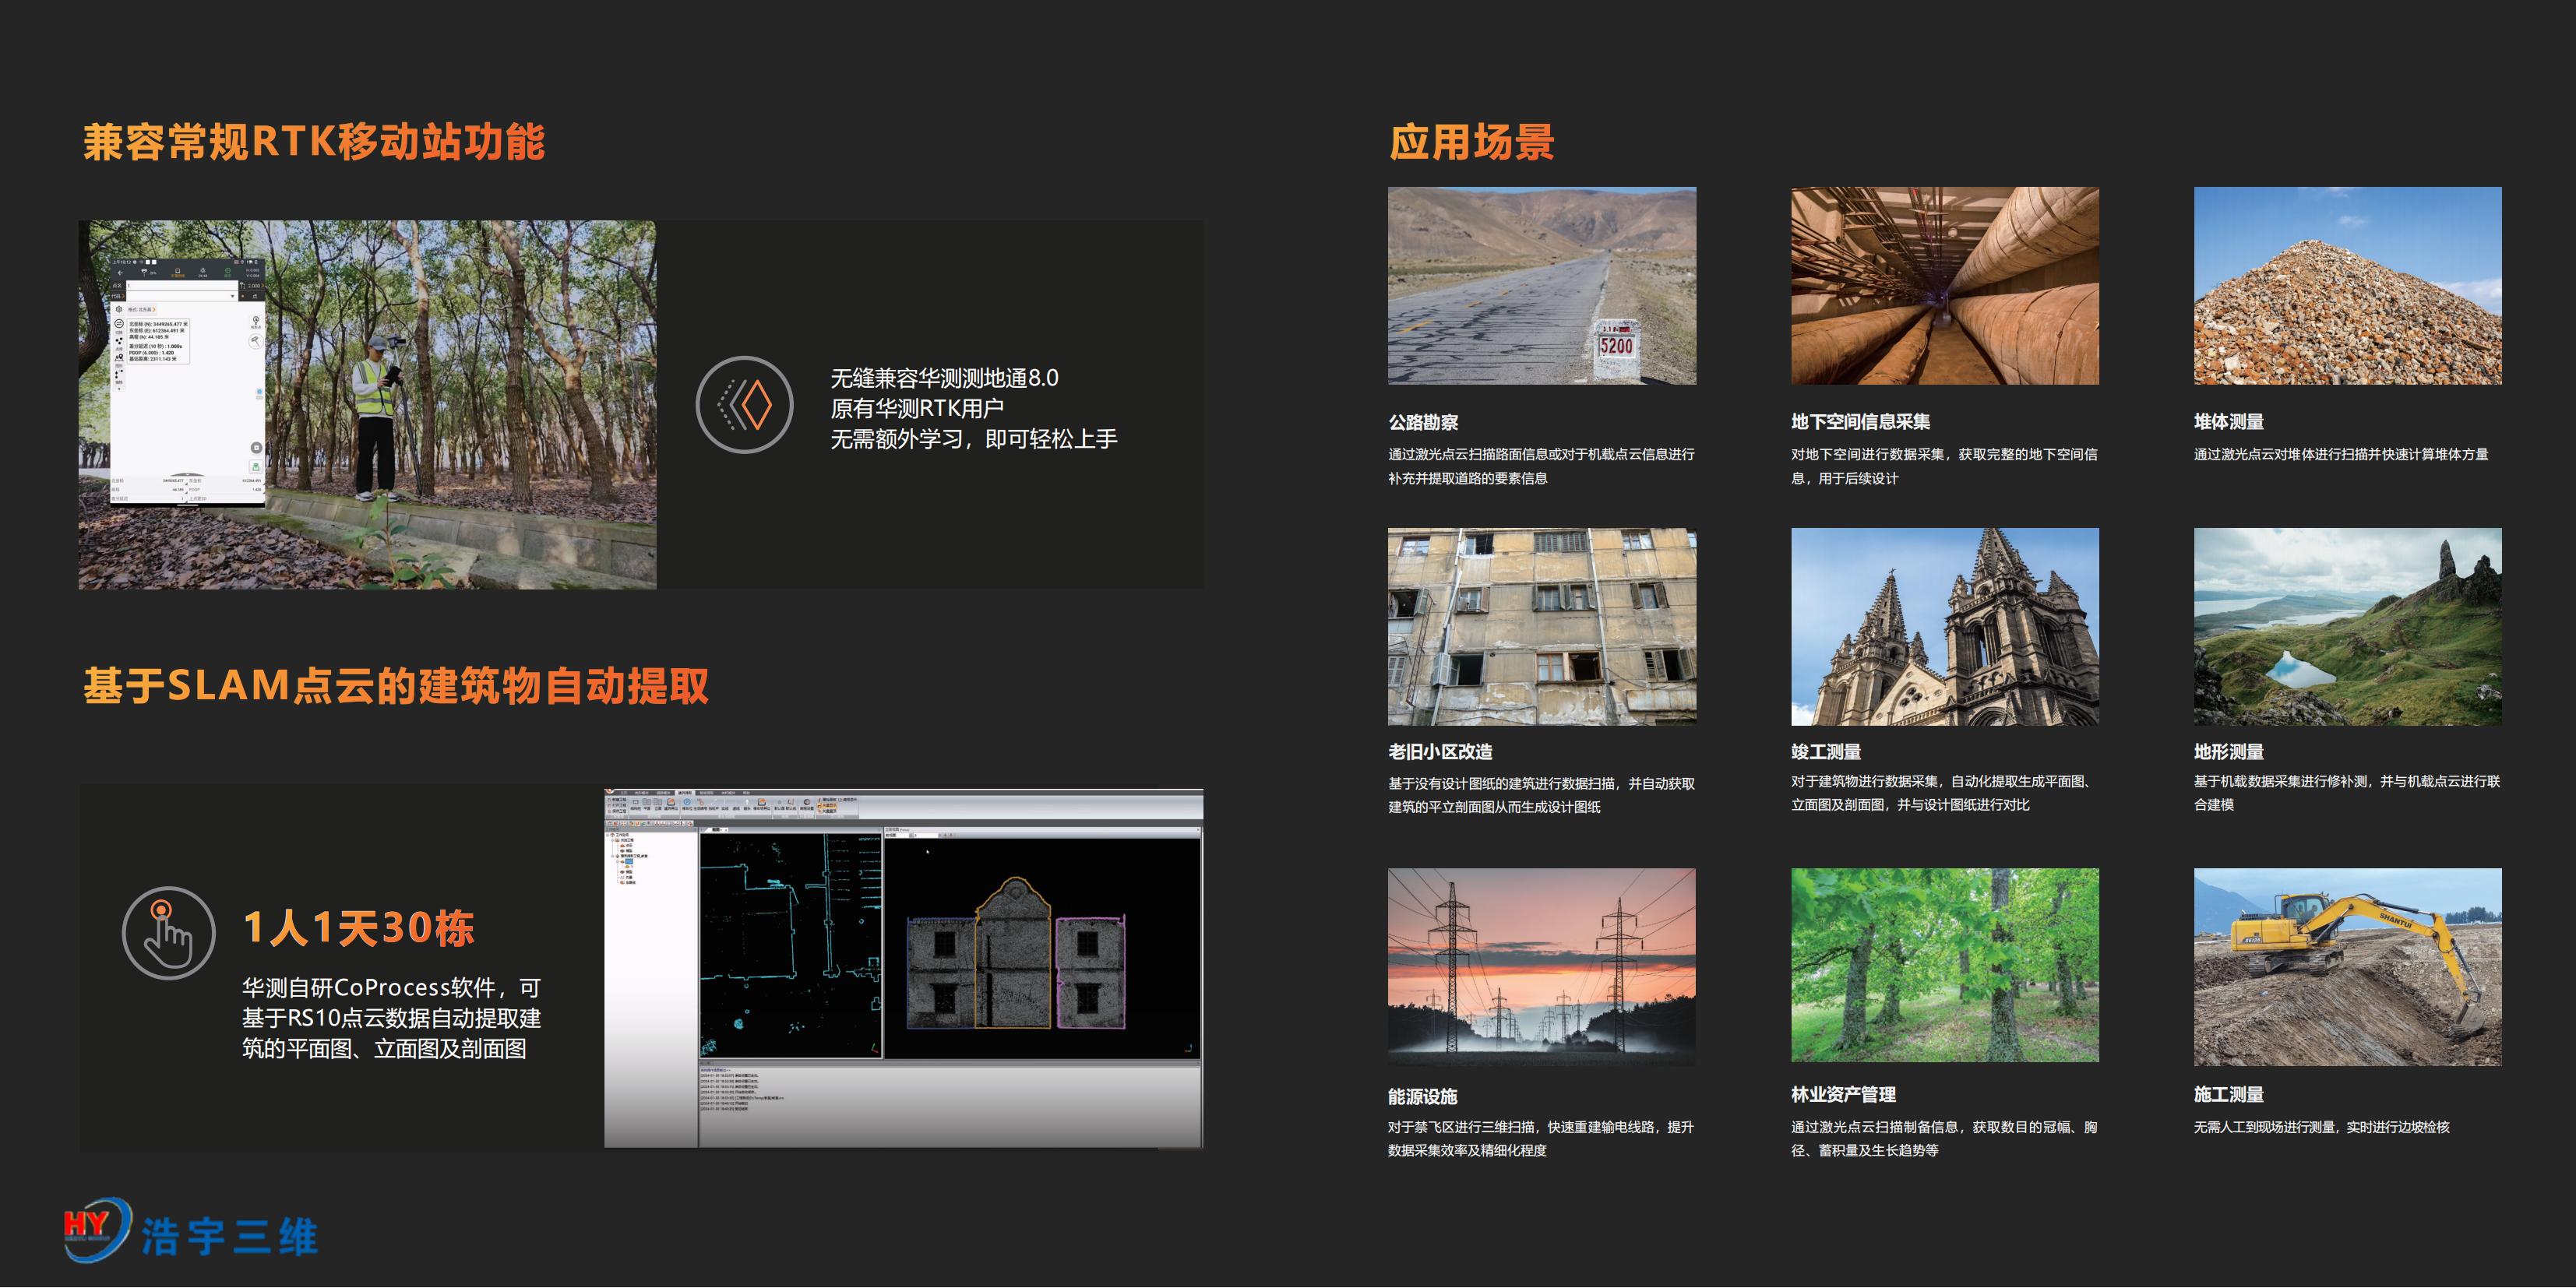Open 工程设置 settings icon in CoProcess

tap(808, 804)
